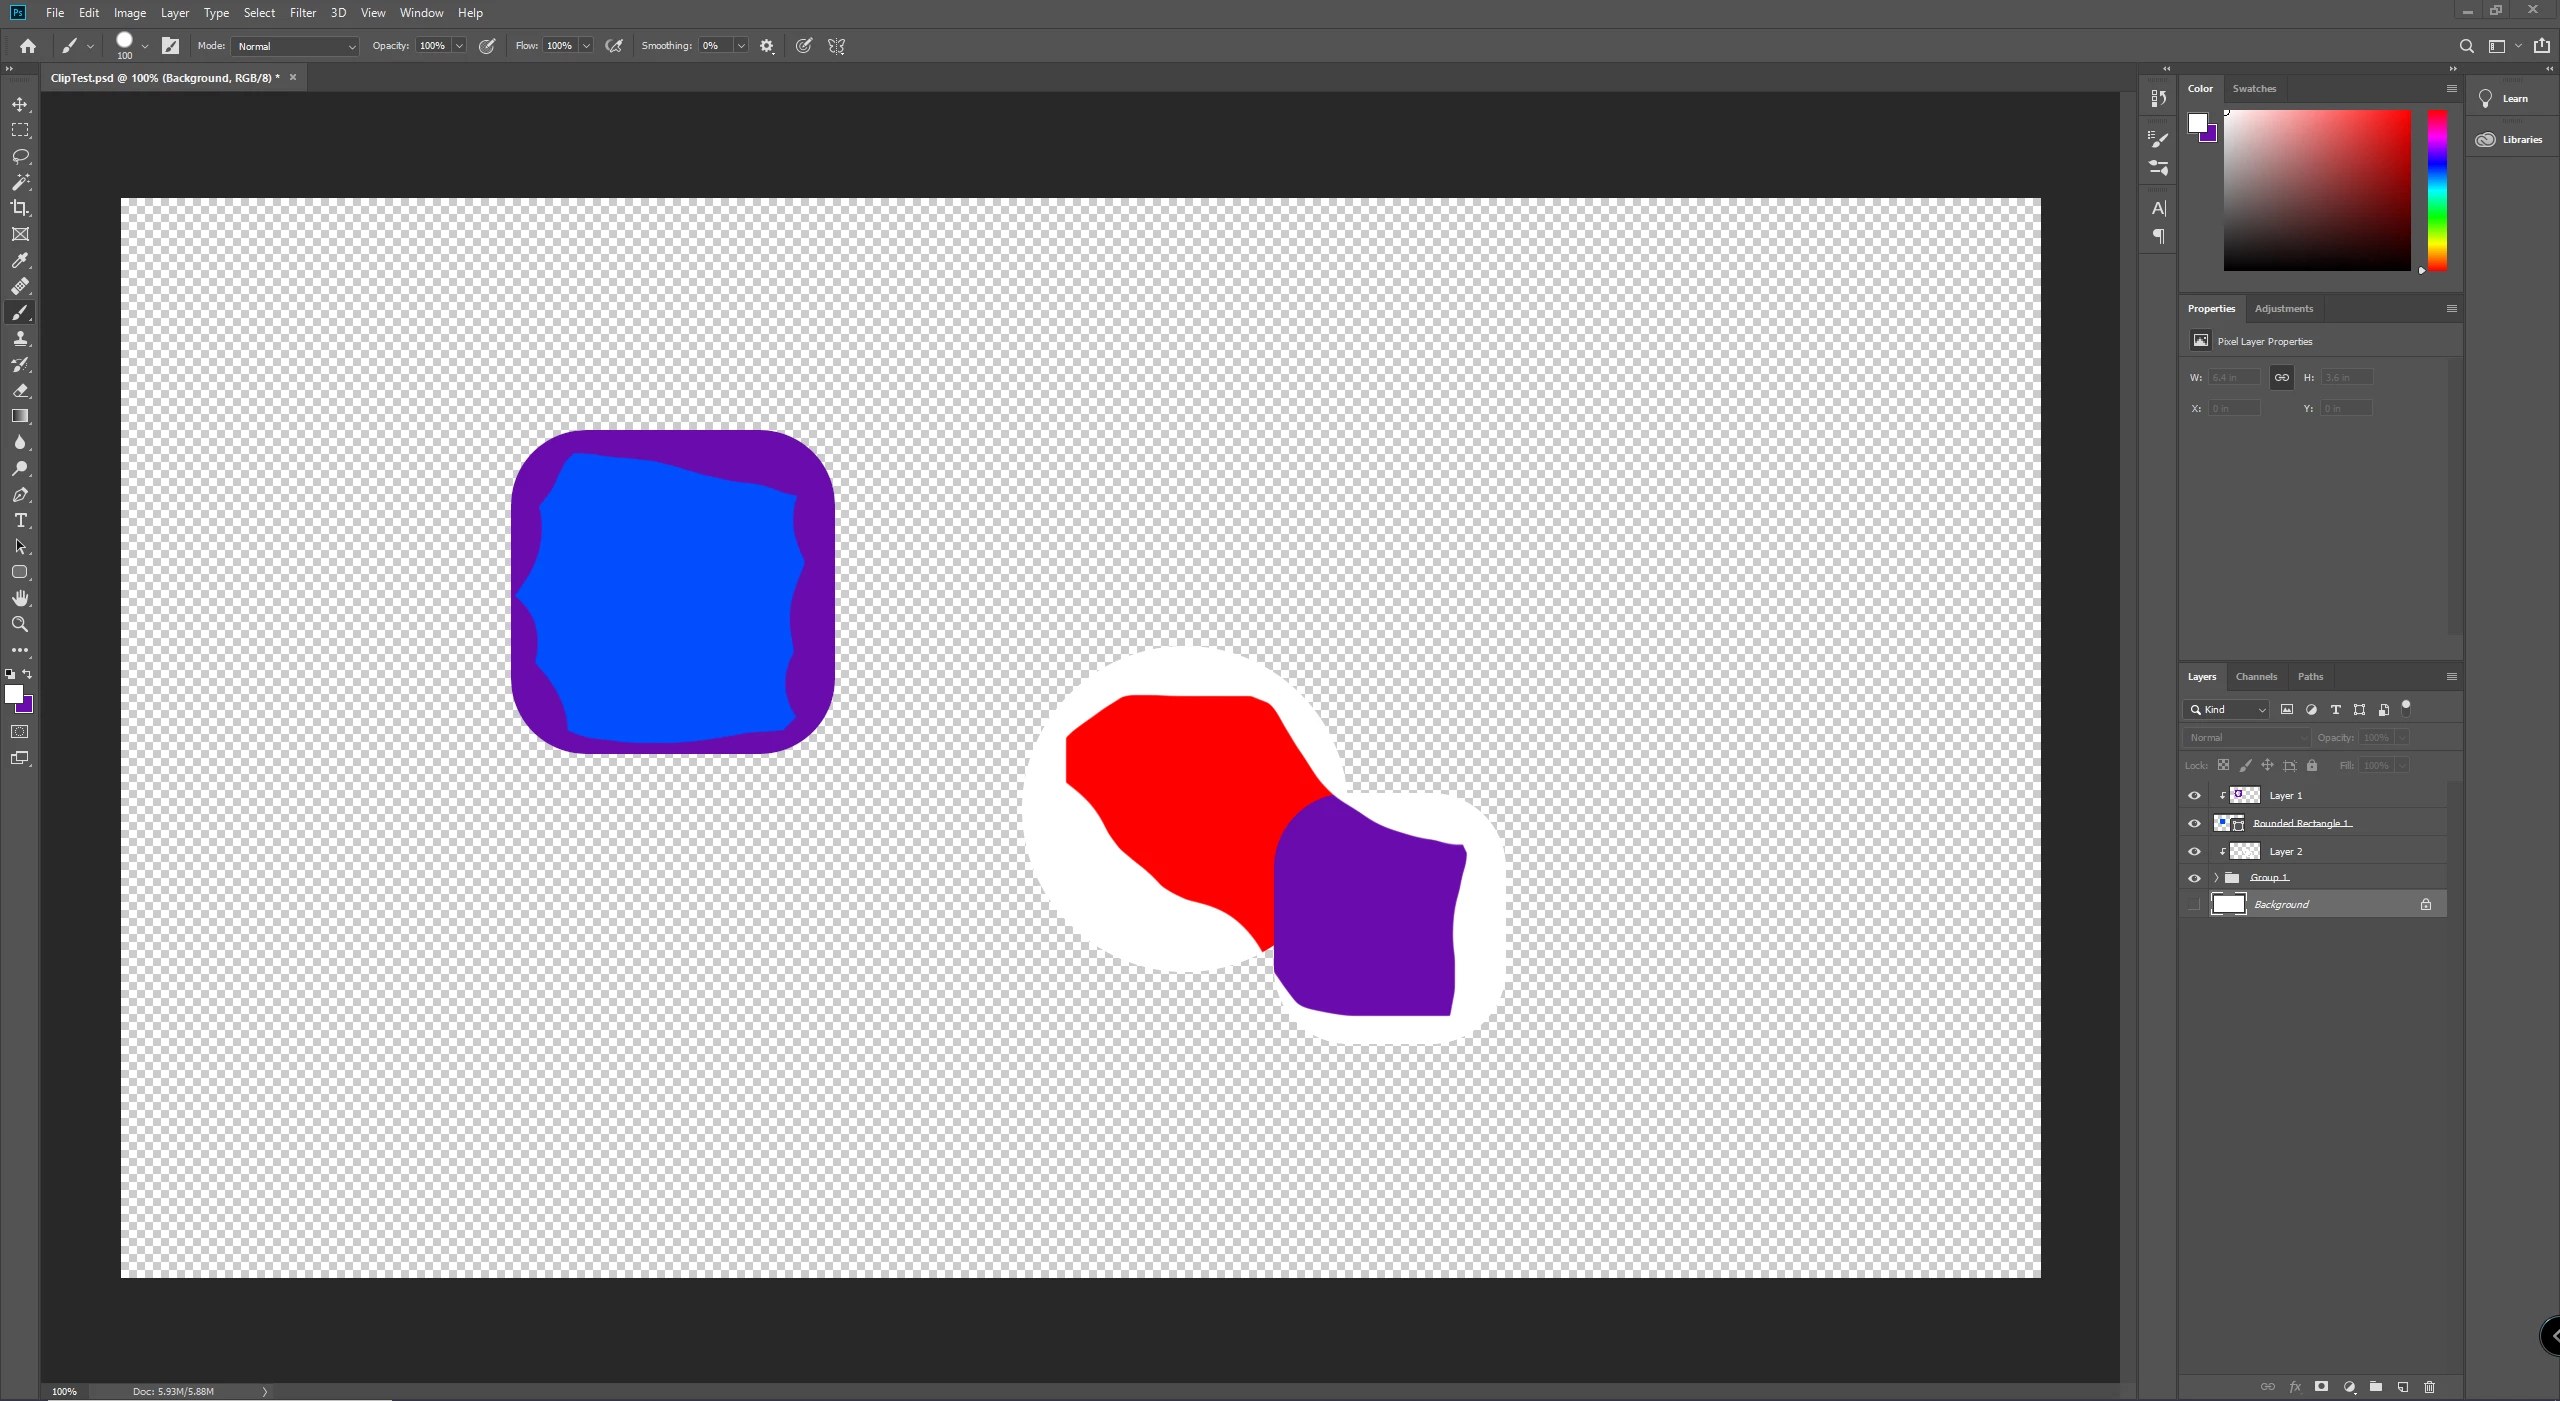This screenshot has width=2560, height=1401.
Task: Select the Lasso tool
Action: pos(20,157)
